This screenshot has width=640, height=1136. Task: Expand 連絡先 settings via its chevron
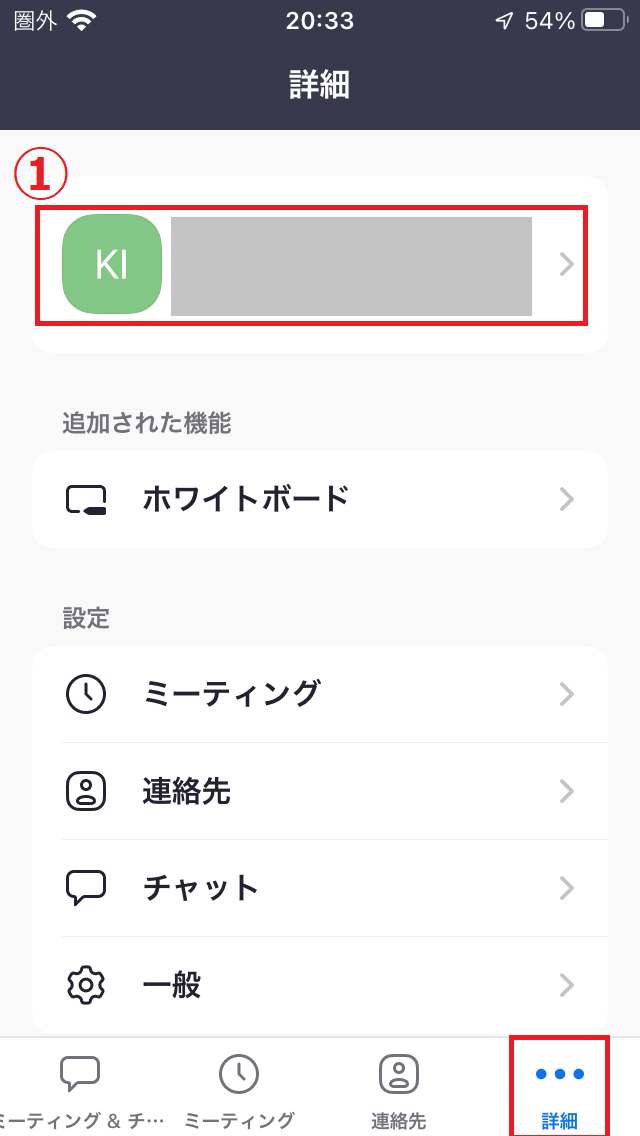(567, 791)
